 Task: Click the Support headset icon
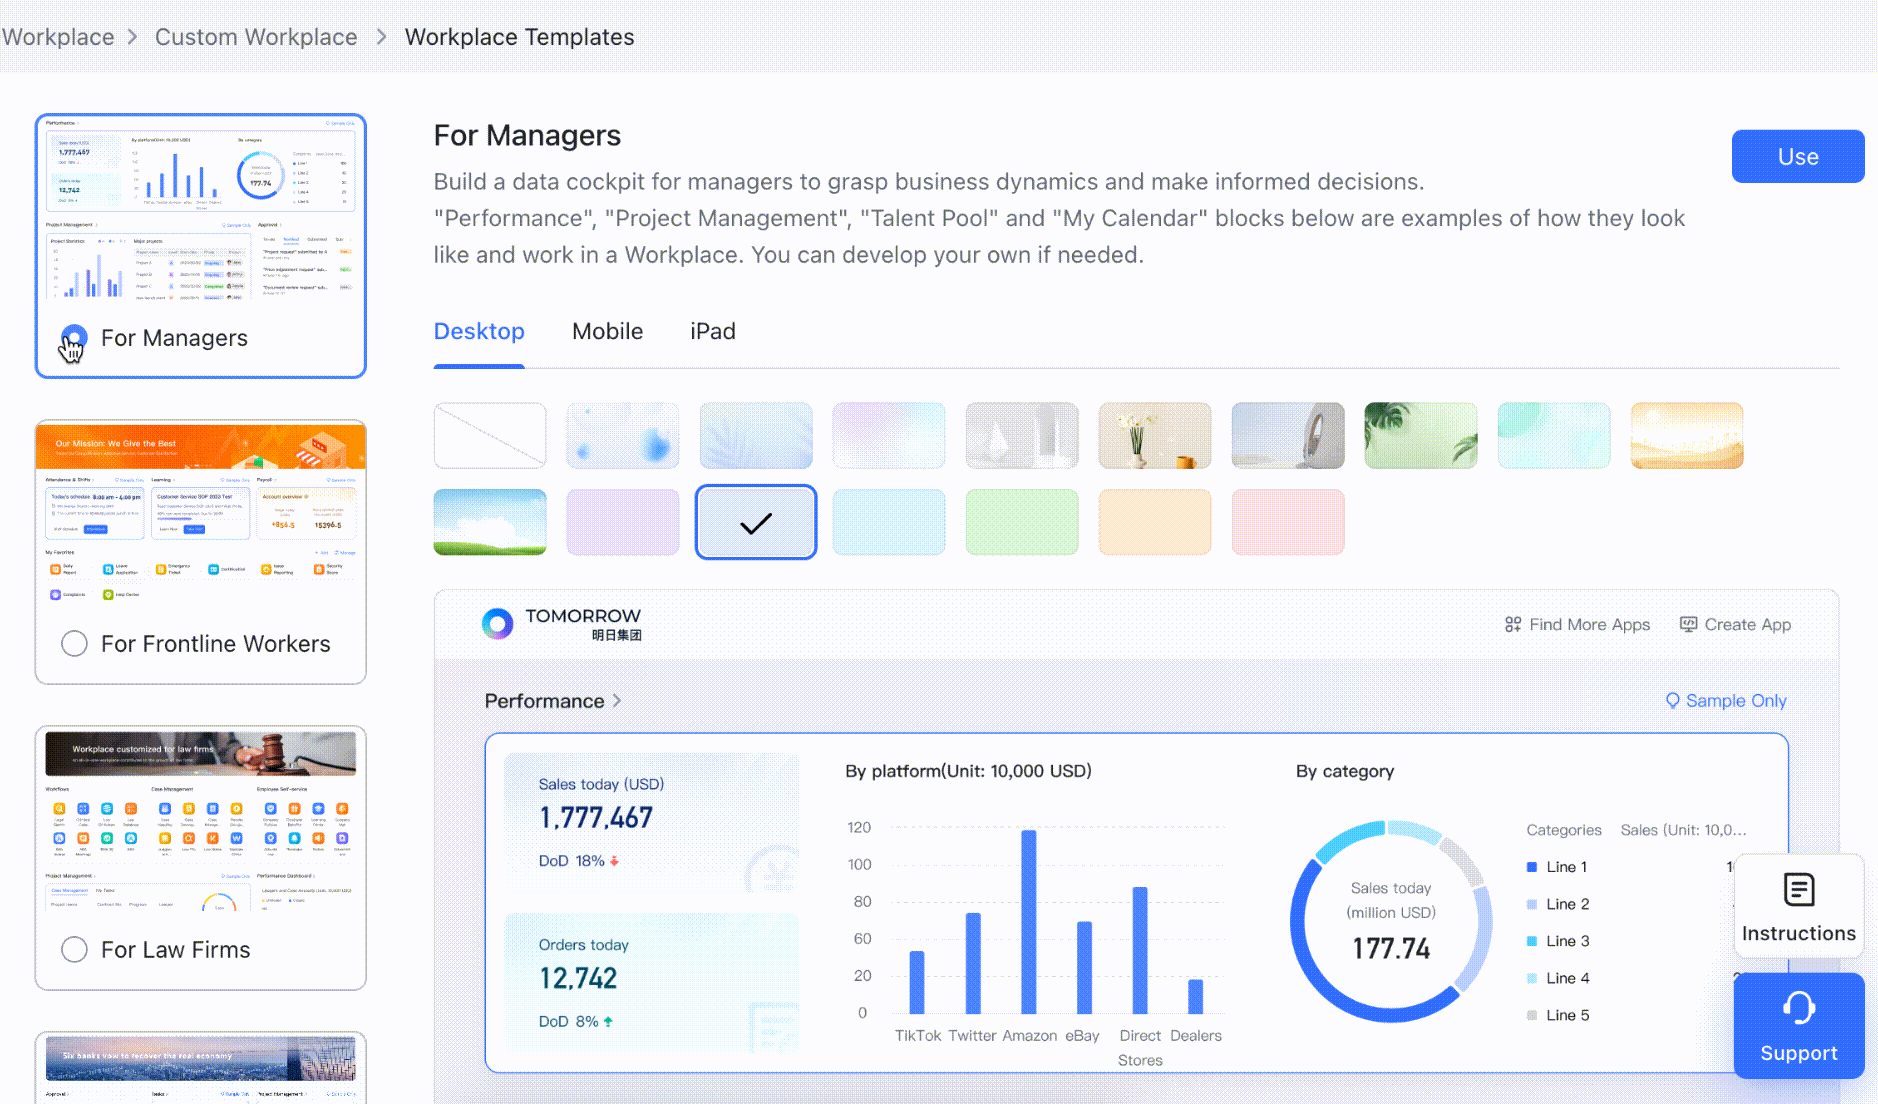(1799, 1008)
